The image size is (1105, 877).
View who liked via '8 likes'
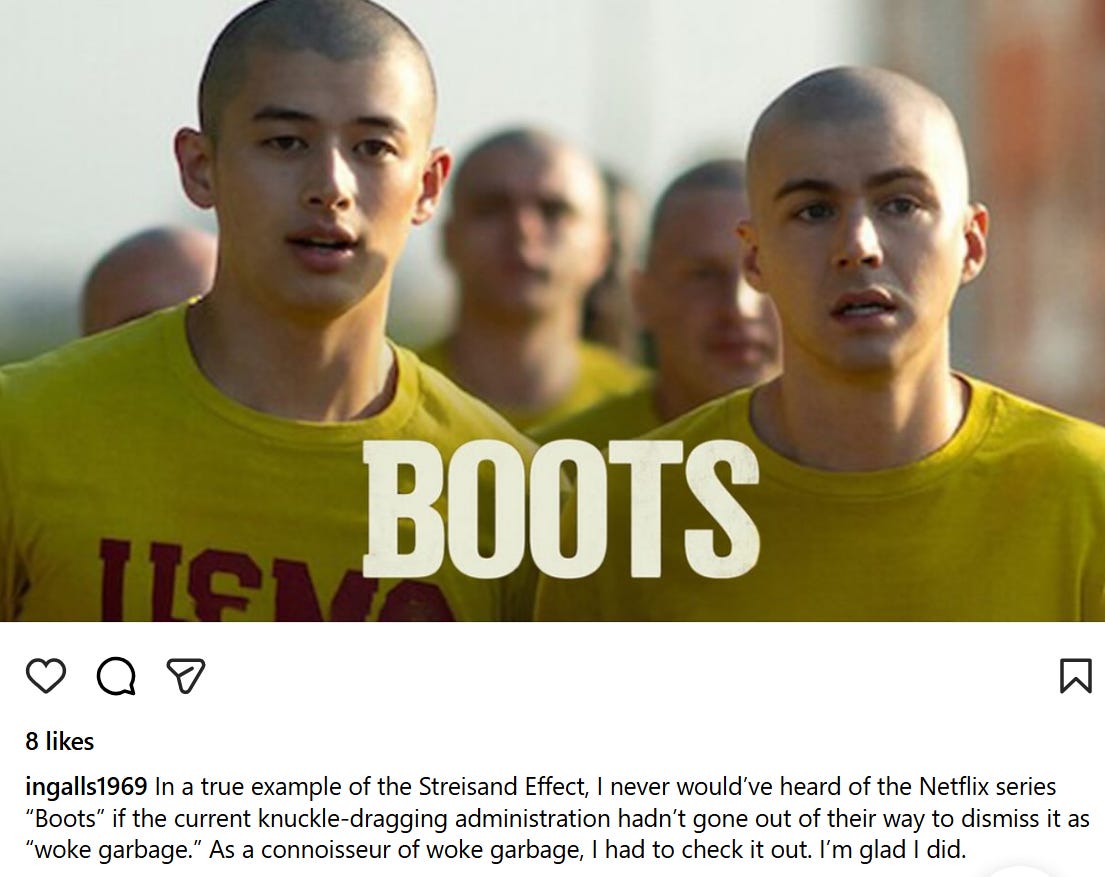(x=59, y=741)
